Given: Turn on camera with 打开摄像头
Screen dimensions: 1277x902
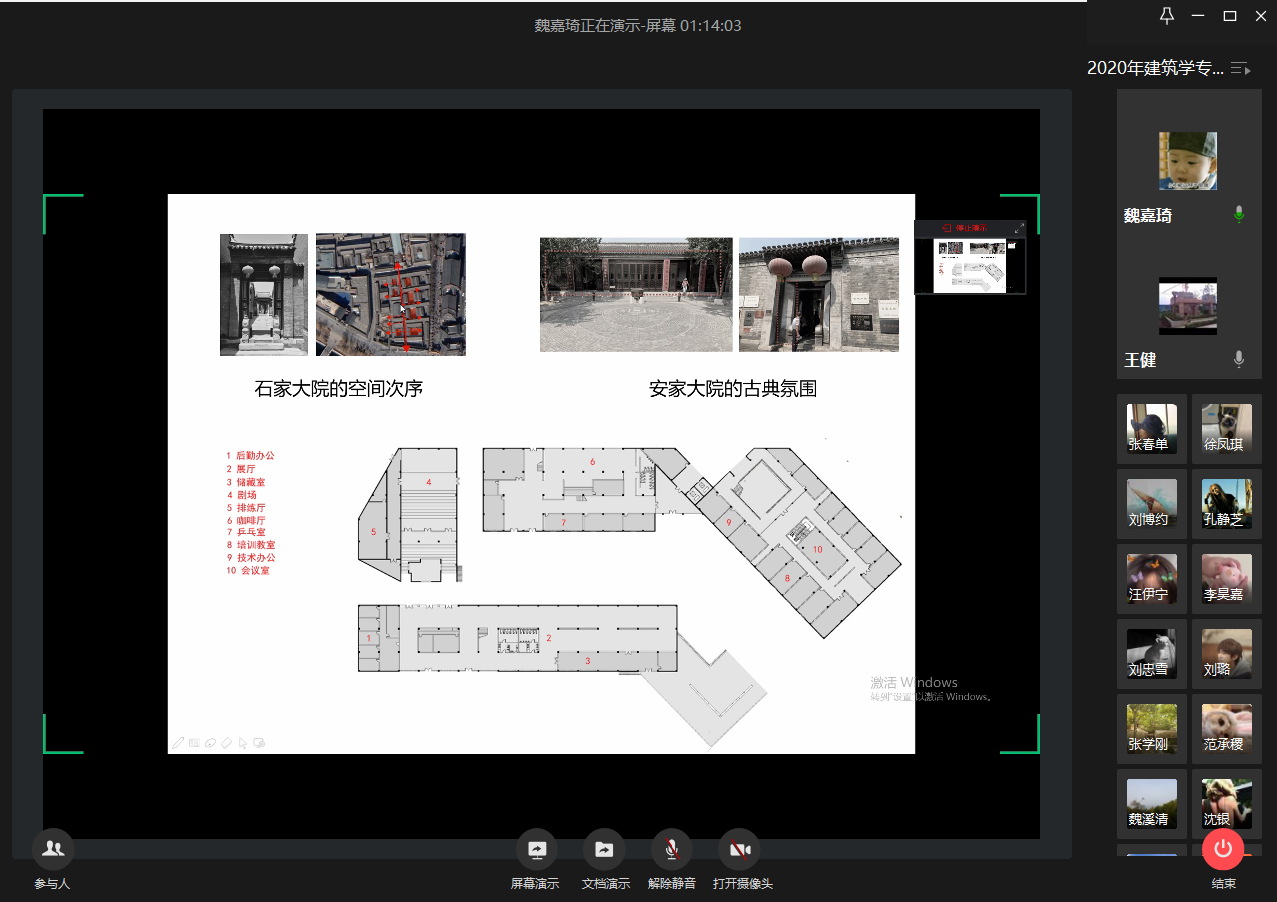Looking at the screenshot, I should pos(739,850).
